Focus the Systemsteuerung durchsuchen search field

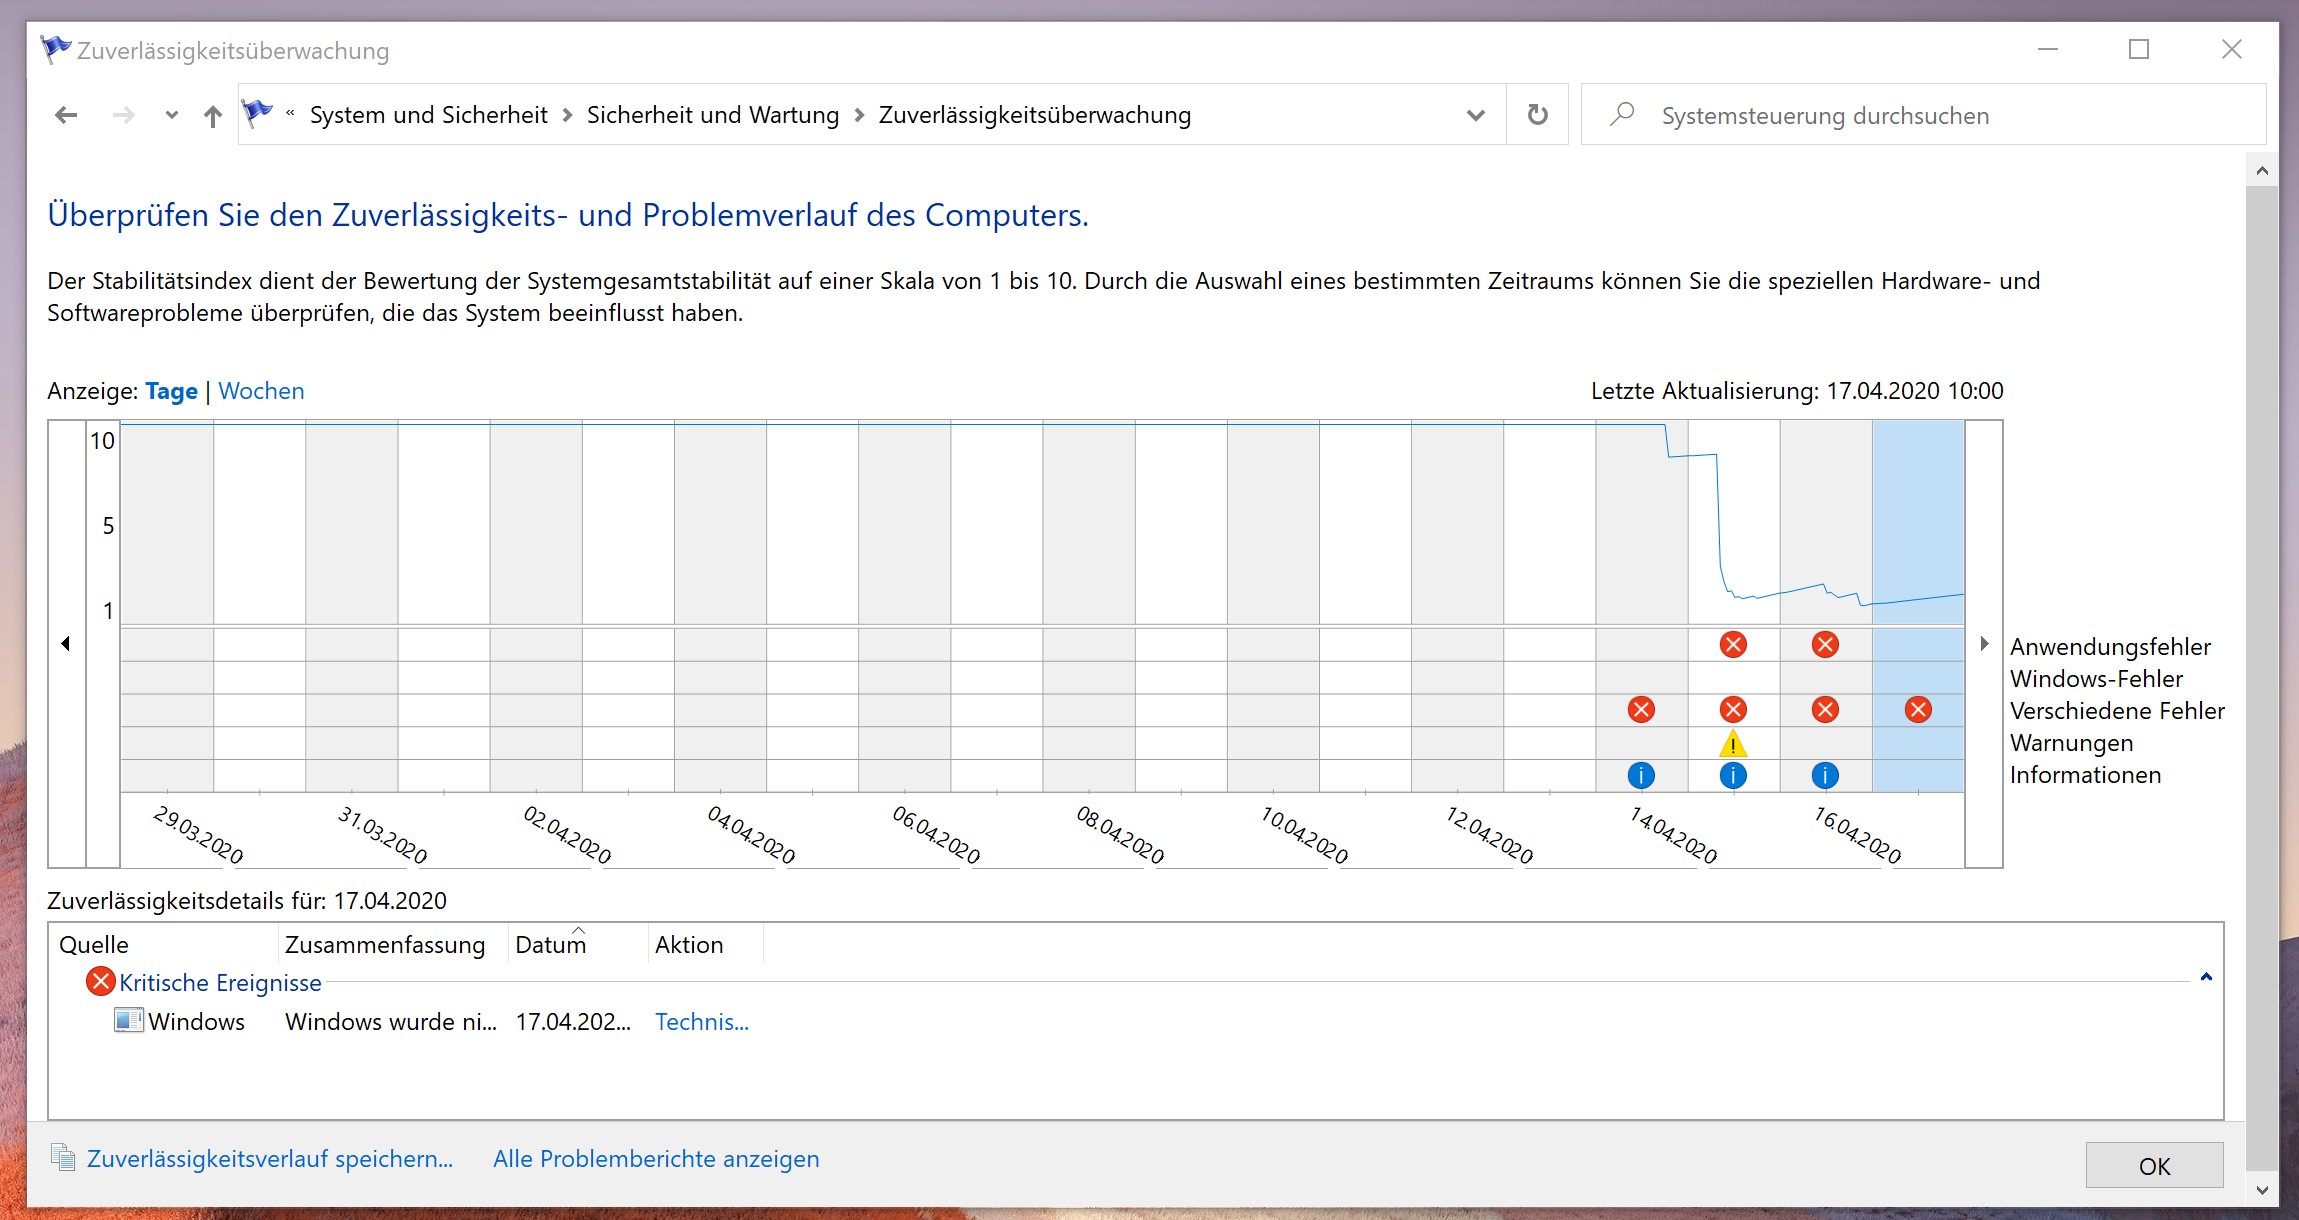click(1924, 115)
